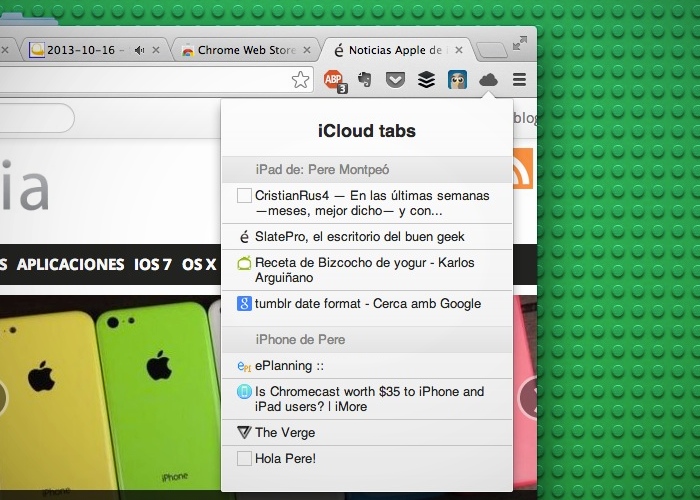
Task: Open Is Chromecast worth $35 iMore entry
Action: coord(367,399)
